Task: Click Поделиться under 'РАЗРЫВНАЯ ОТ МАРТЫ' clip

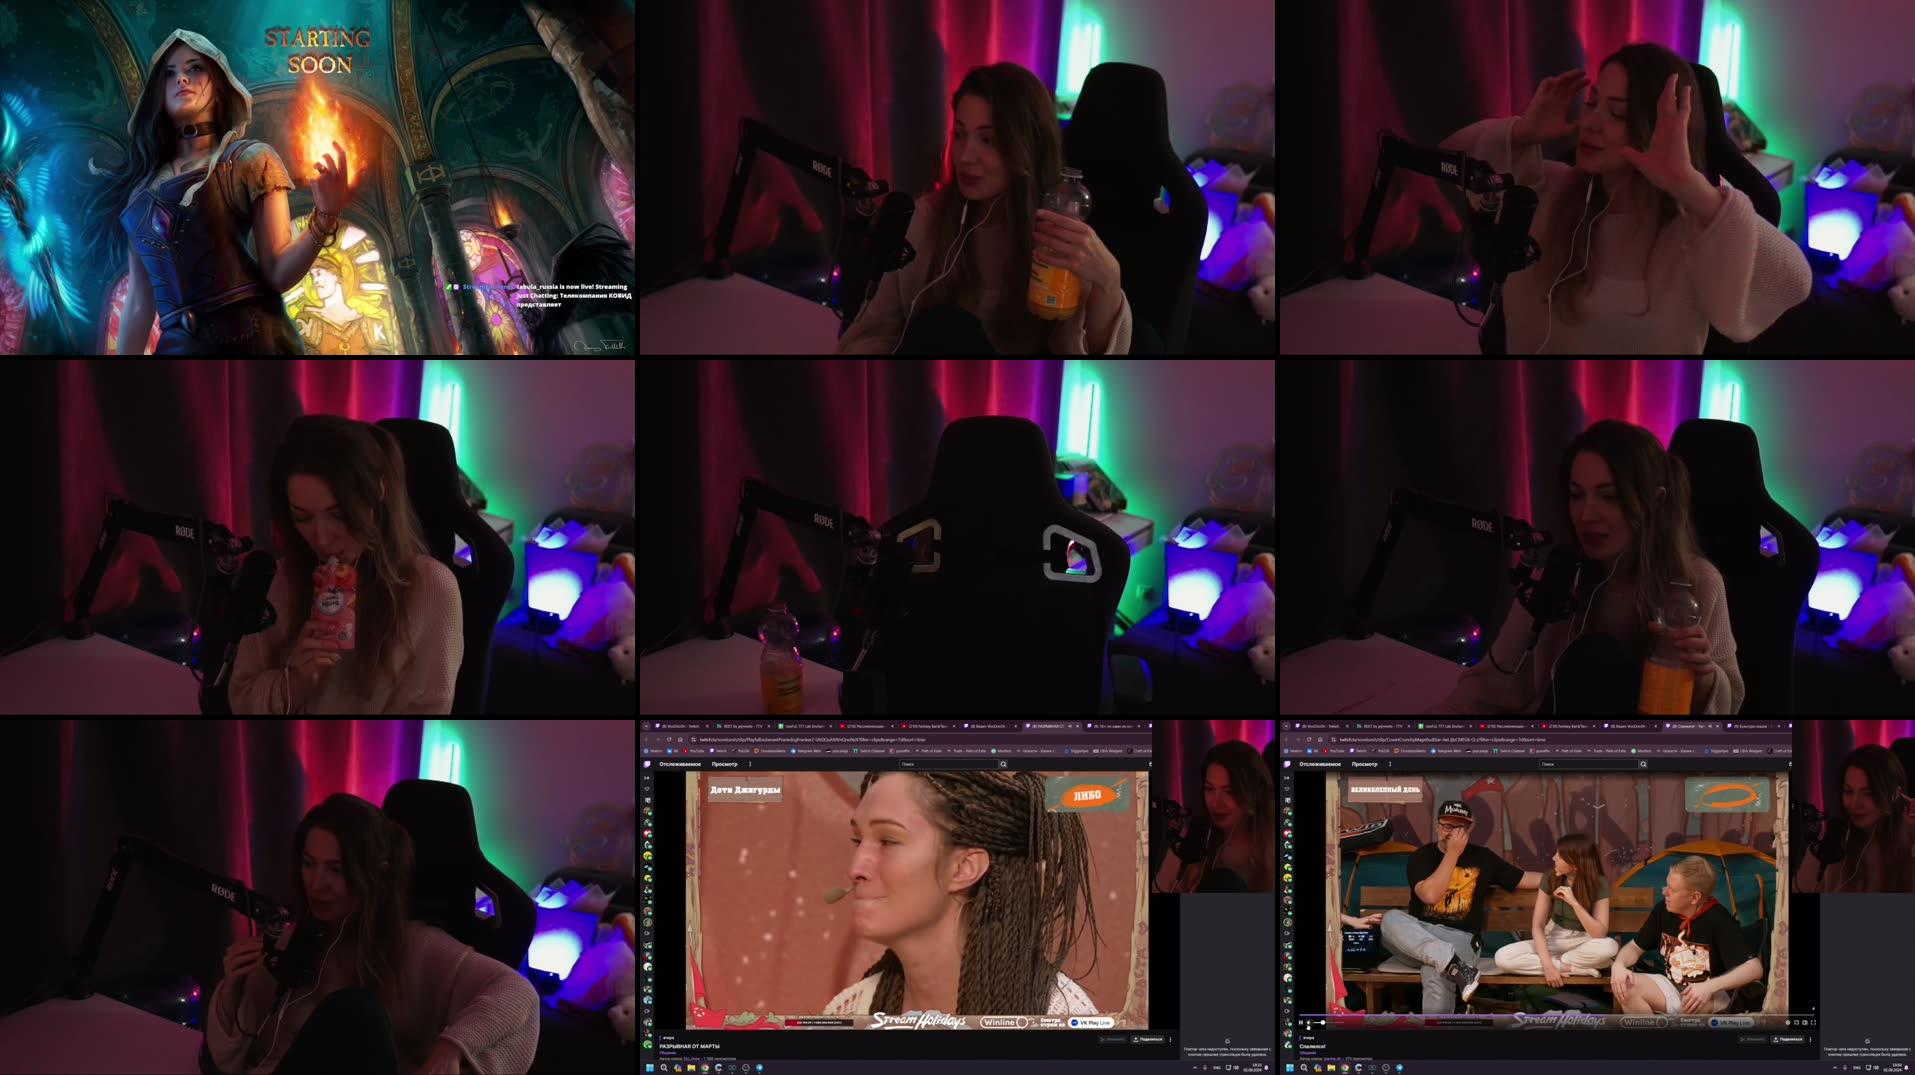Action: [1147, 1039]
